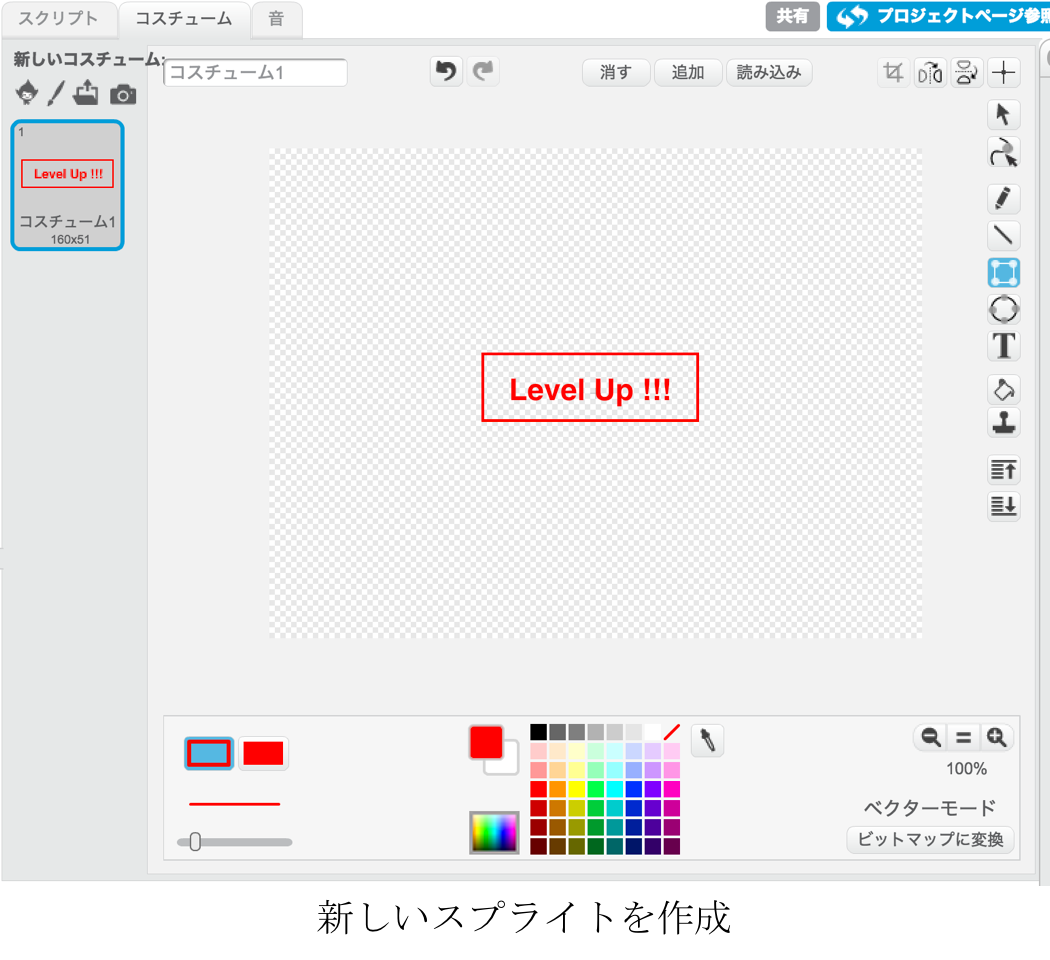The image size is (1050, 960).
Task: Select the arrow Select tool
Action: point(1003,114)
